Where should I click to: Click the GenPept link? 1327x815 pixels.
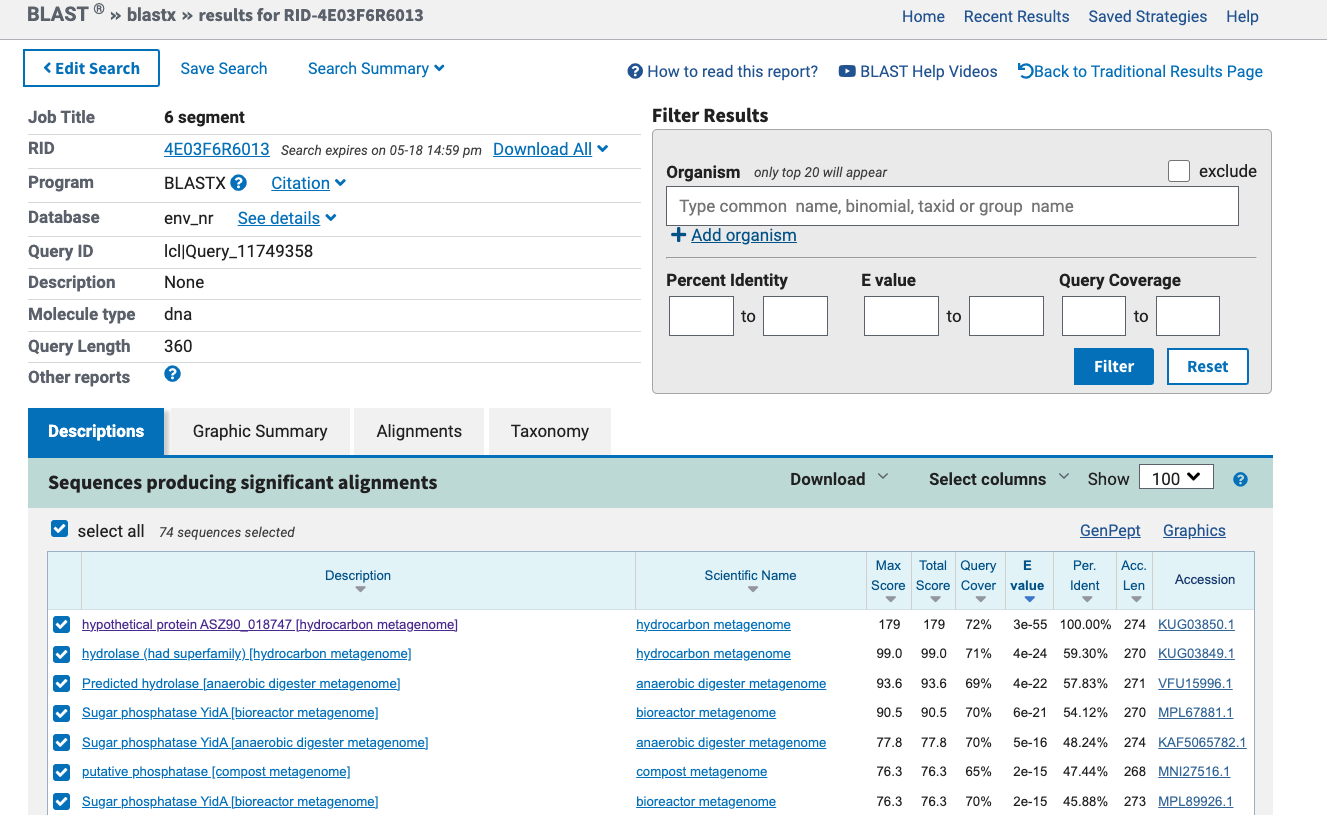1110,531
